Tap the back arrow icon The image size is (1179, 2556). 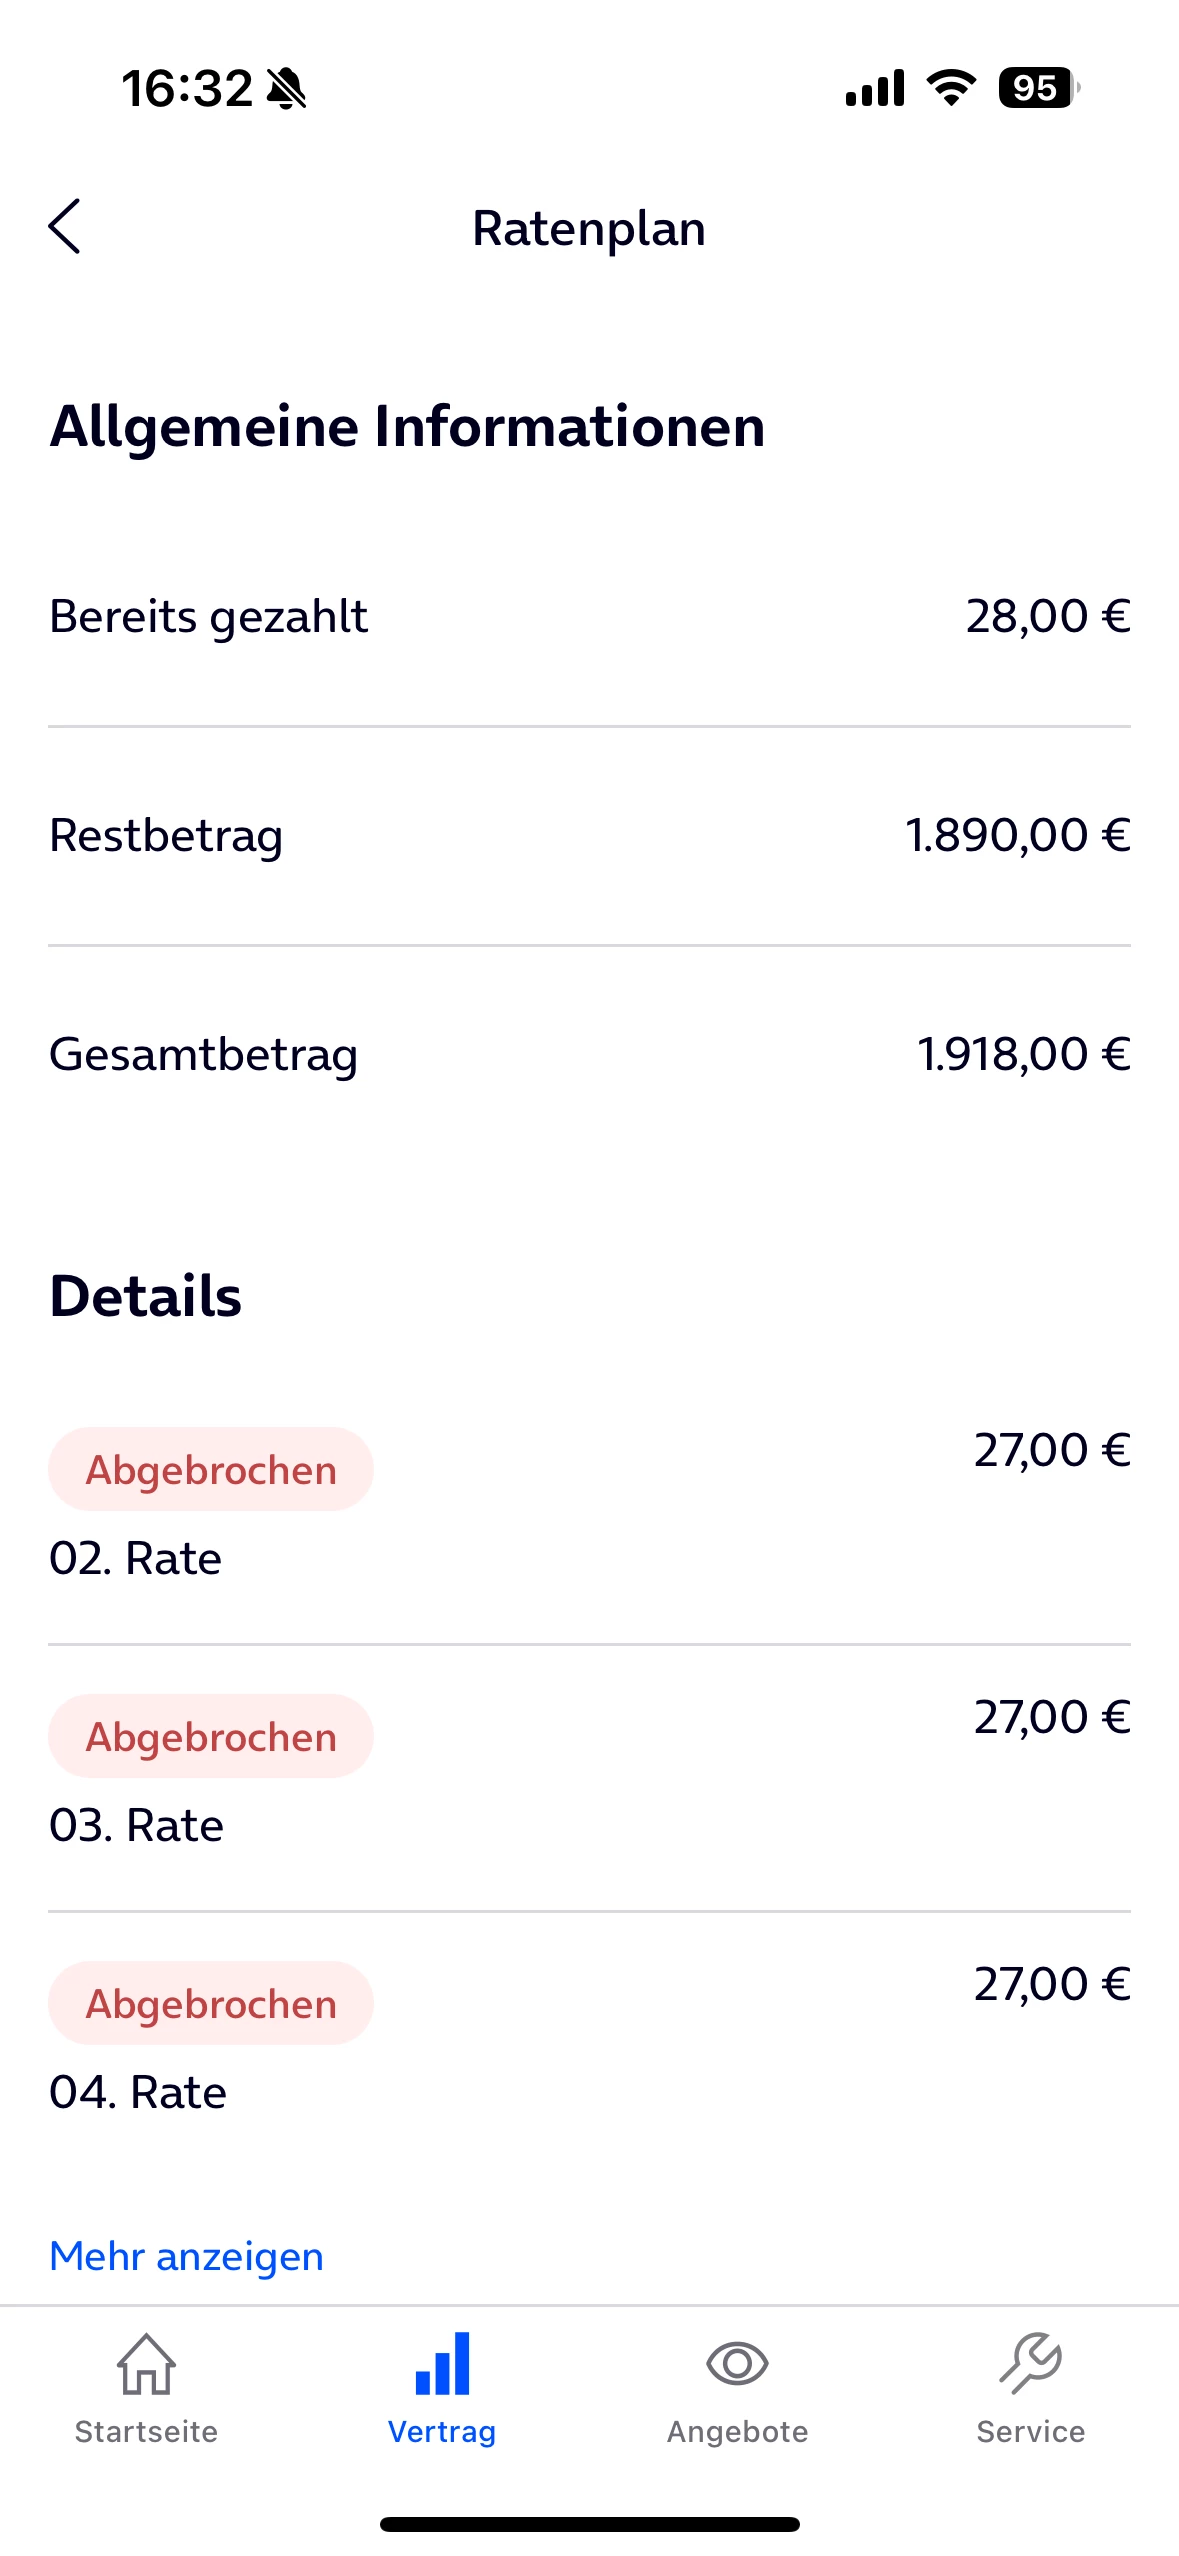coord(65,227)
